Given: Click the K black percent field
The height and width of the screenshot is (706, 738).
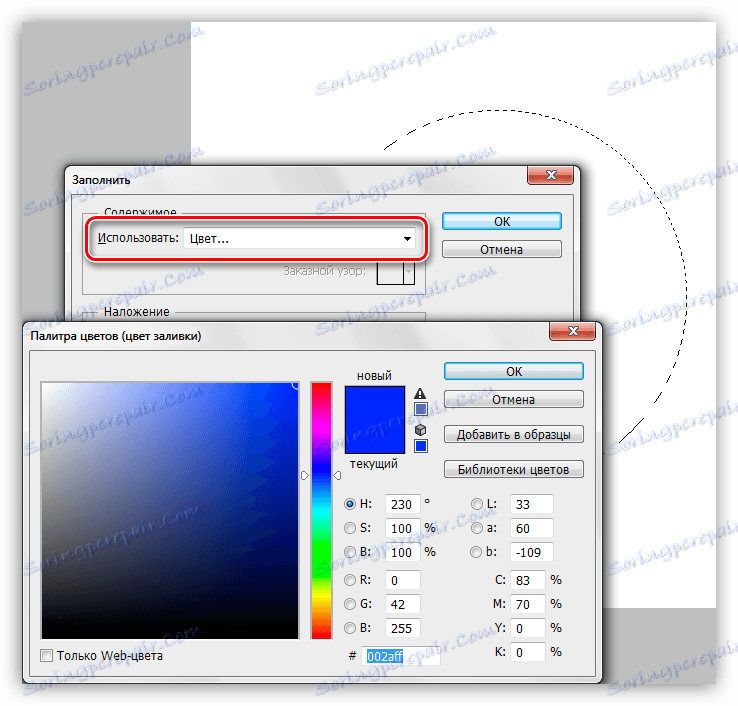Looking at the screenshot, I should click(528, 652).
